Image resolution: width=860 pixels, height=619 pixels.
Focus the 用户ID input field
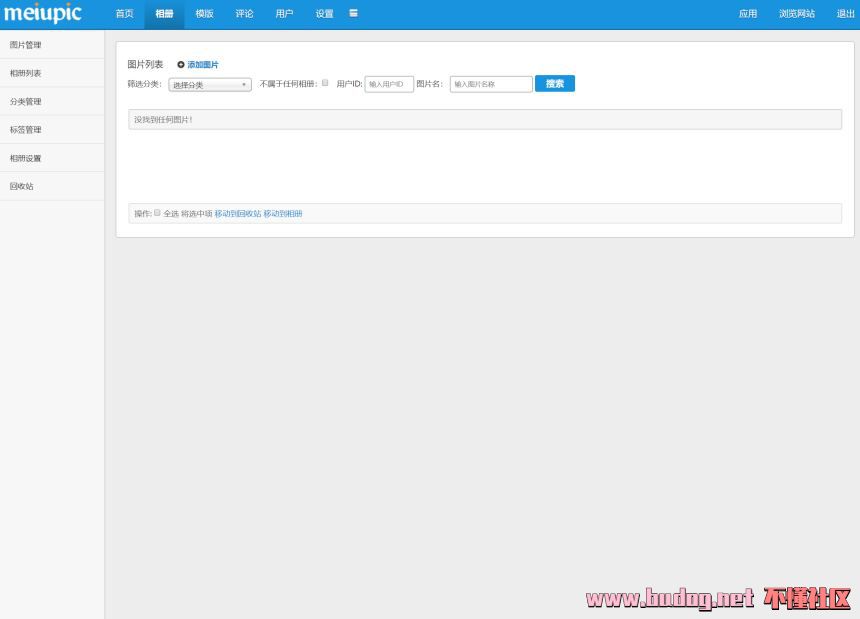(389, 85)
